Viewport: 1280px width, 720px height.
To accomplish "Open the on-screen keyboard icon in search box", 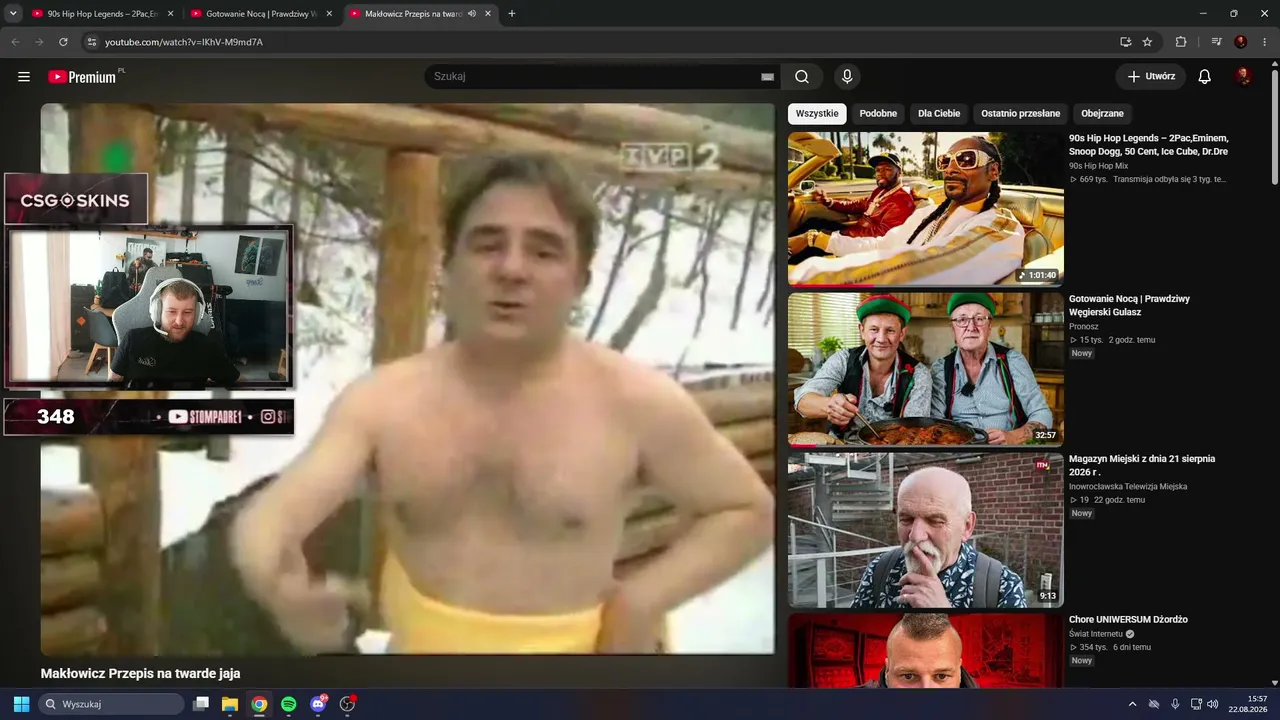I will [x=767, y=77].
